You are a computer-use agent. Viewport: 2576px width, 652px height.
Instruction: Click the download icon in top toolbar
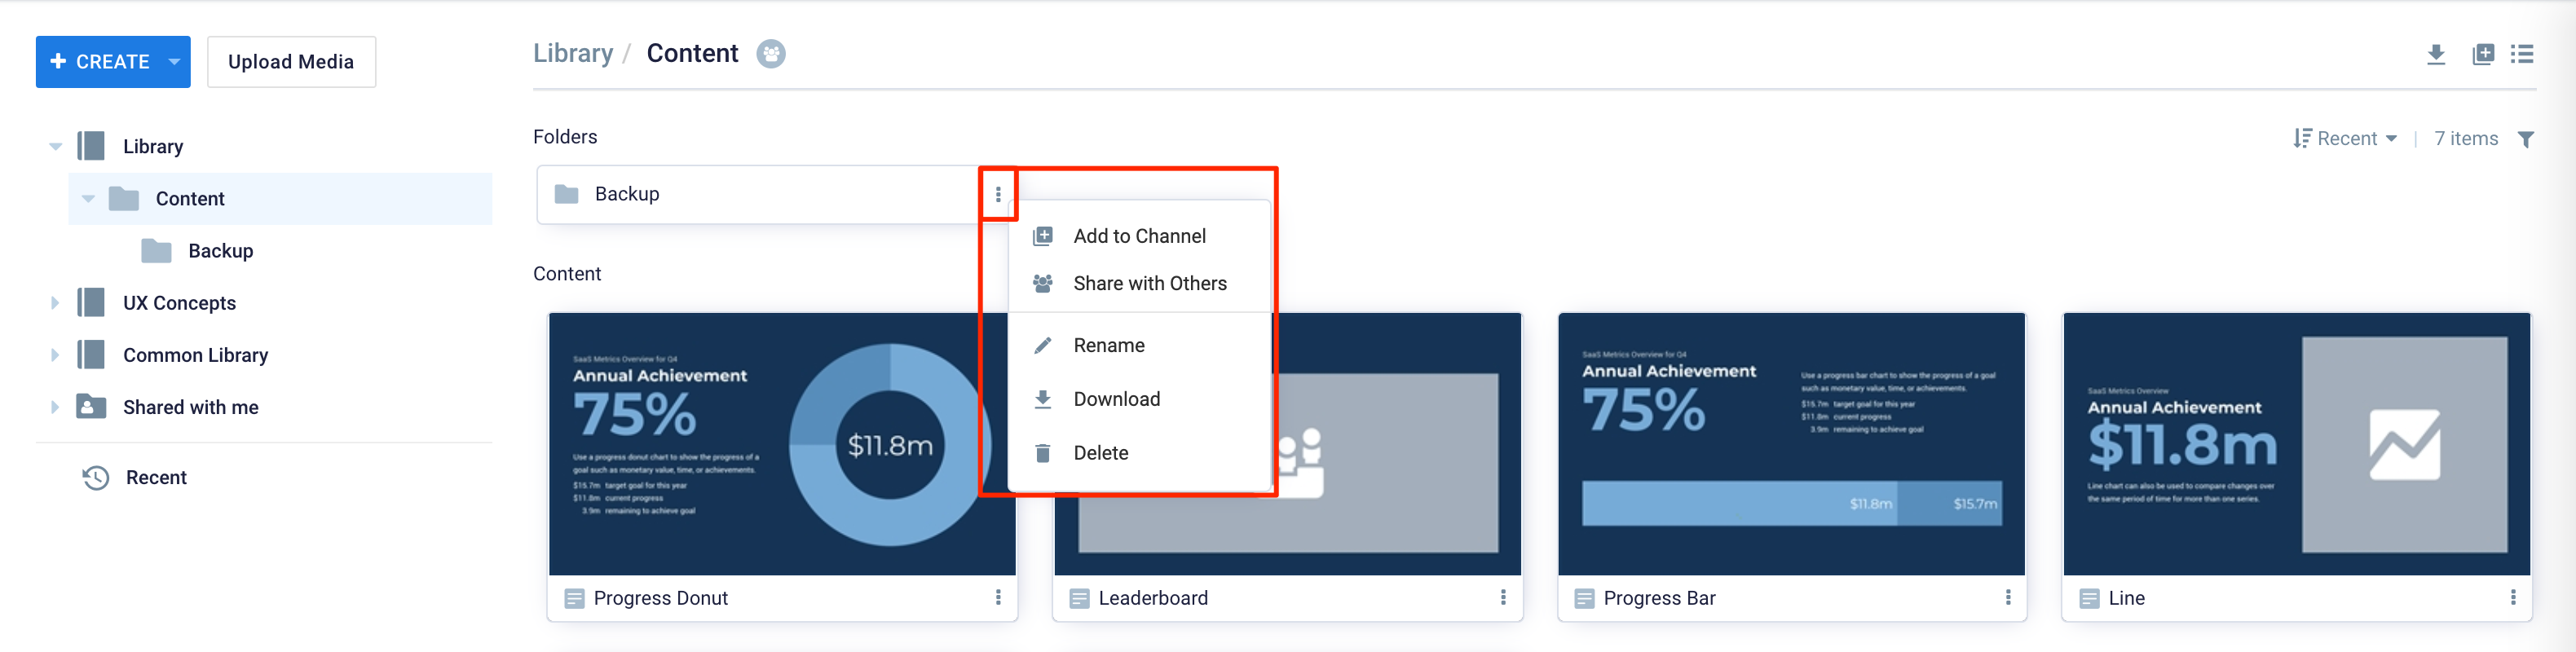2436,55
